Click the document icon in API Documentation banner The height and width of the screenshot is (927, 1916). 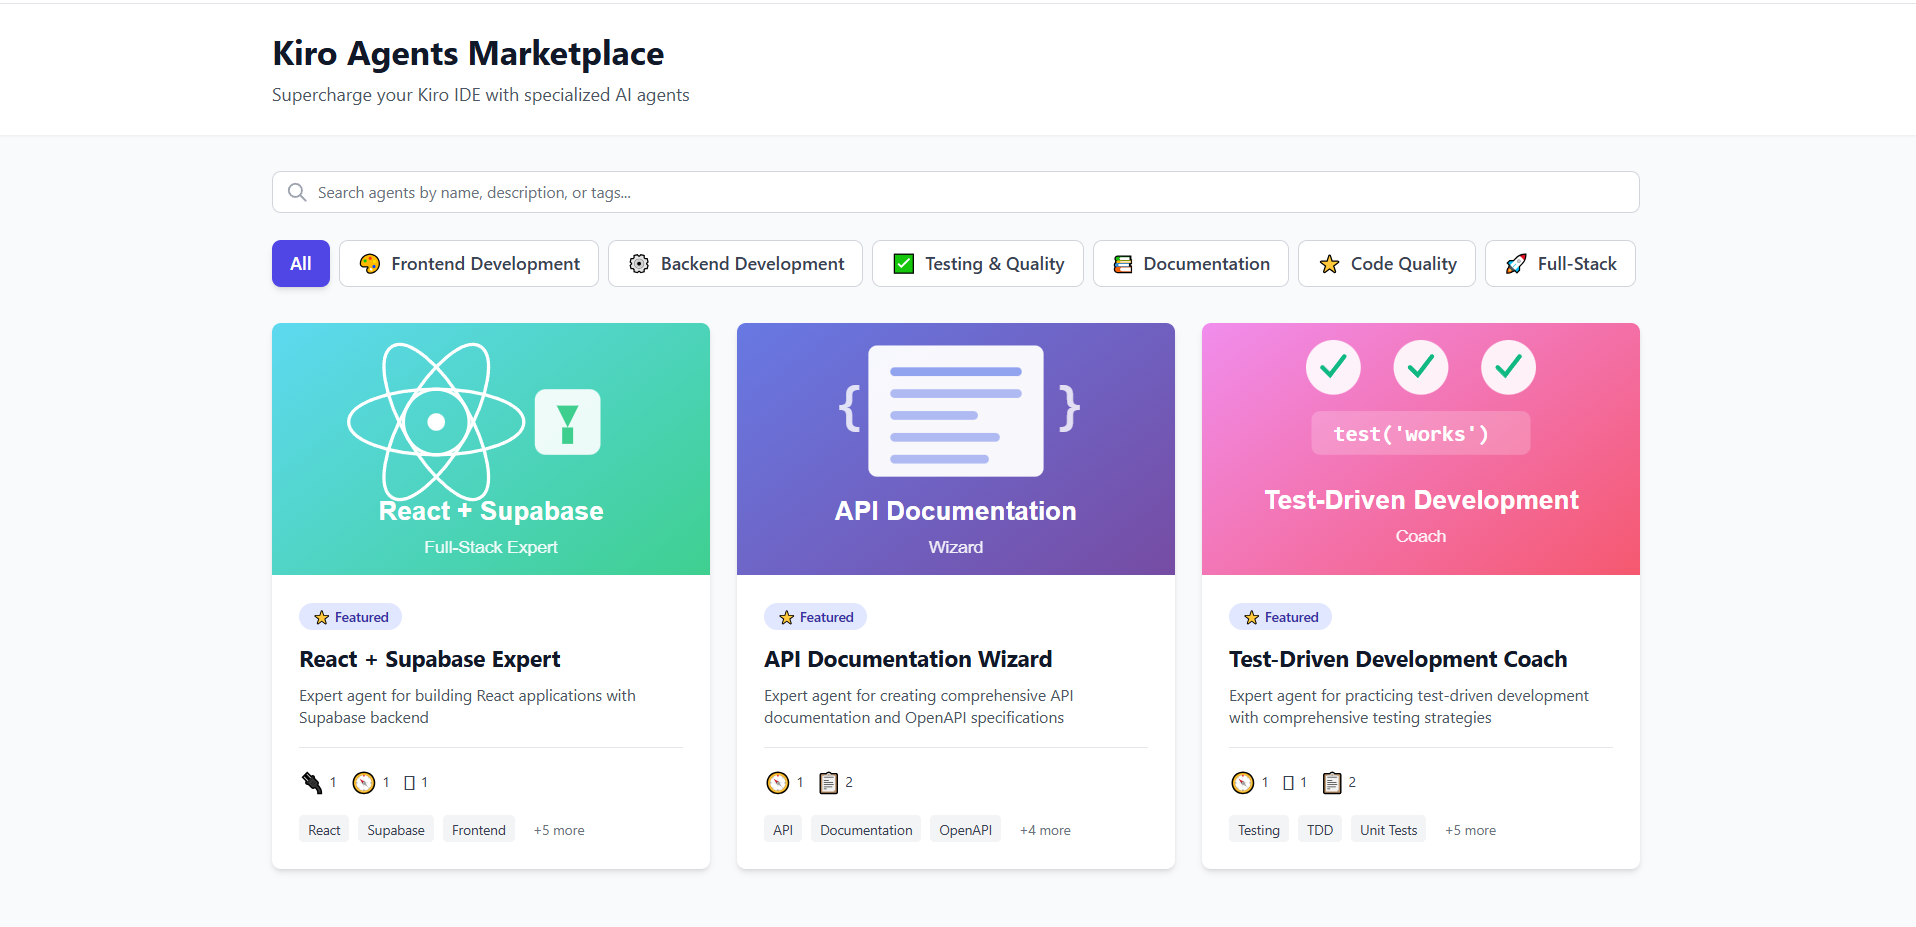956,411
